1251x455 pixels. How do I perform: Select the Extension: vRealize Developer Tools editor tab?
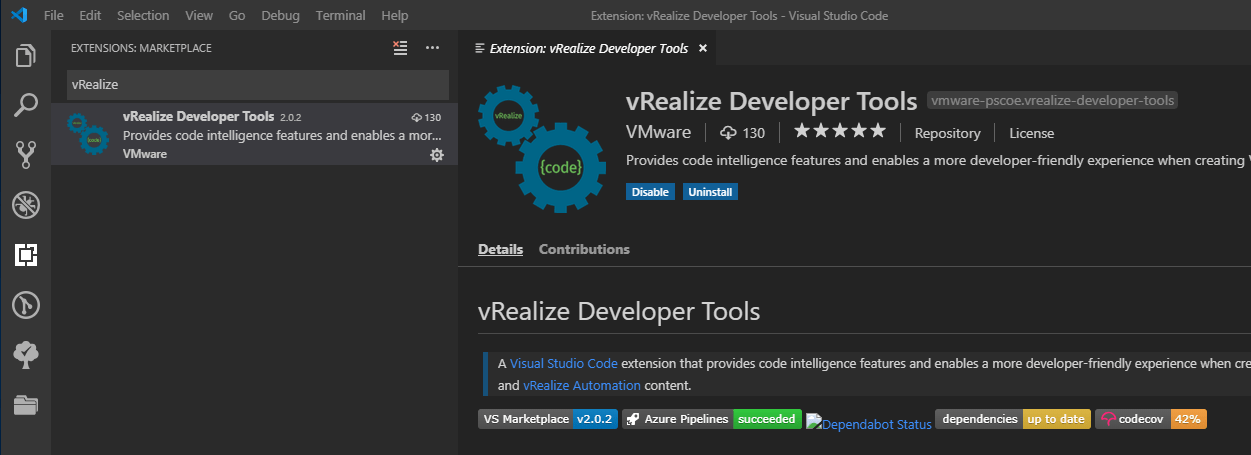pyautogui.click(x=588, y=48)
